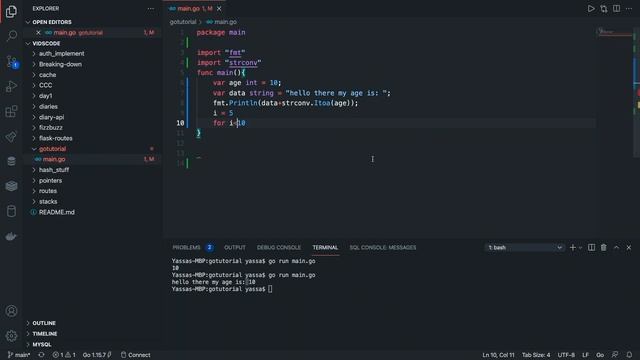Open Explorer Views and More Actions ellipsis

151,9
